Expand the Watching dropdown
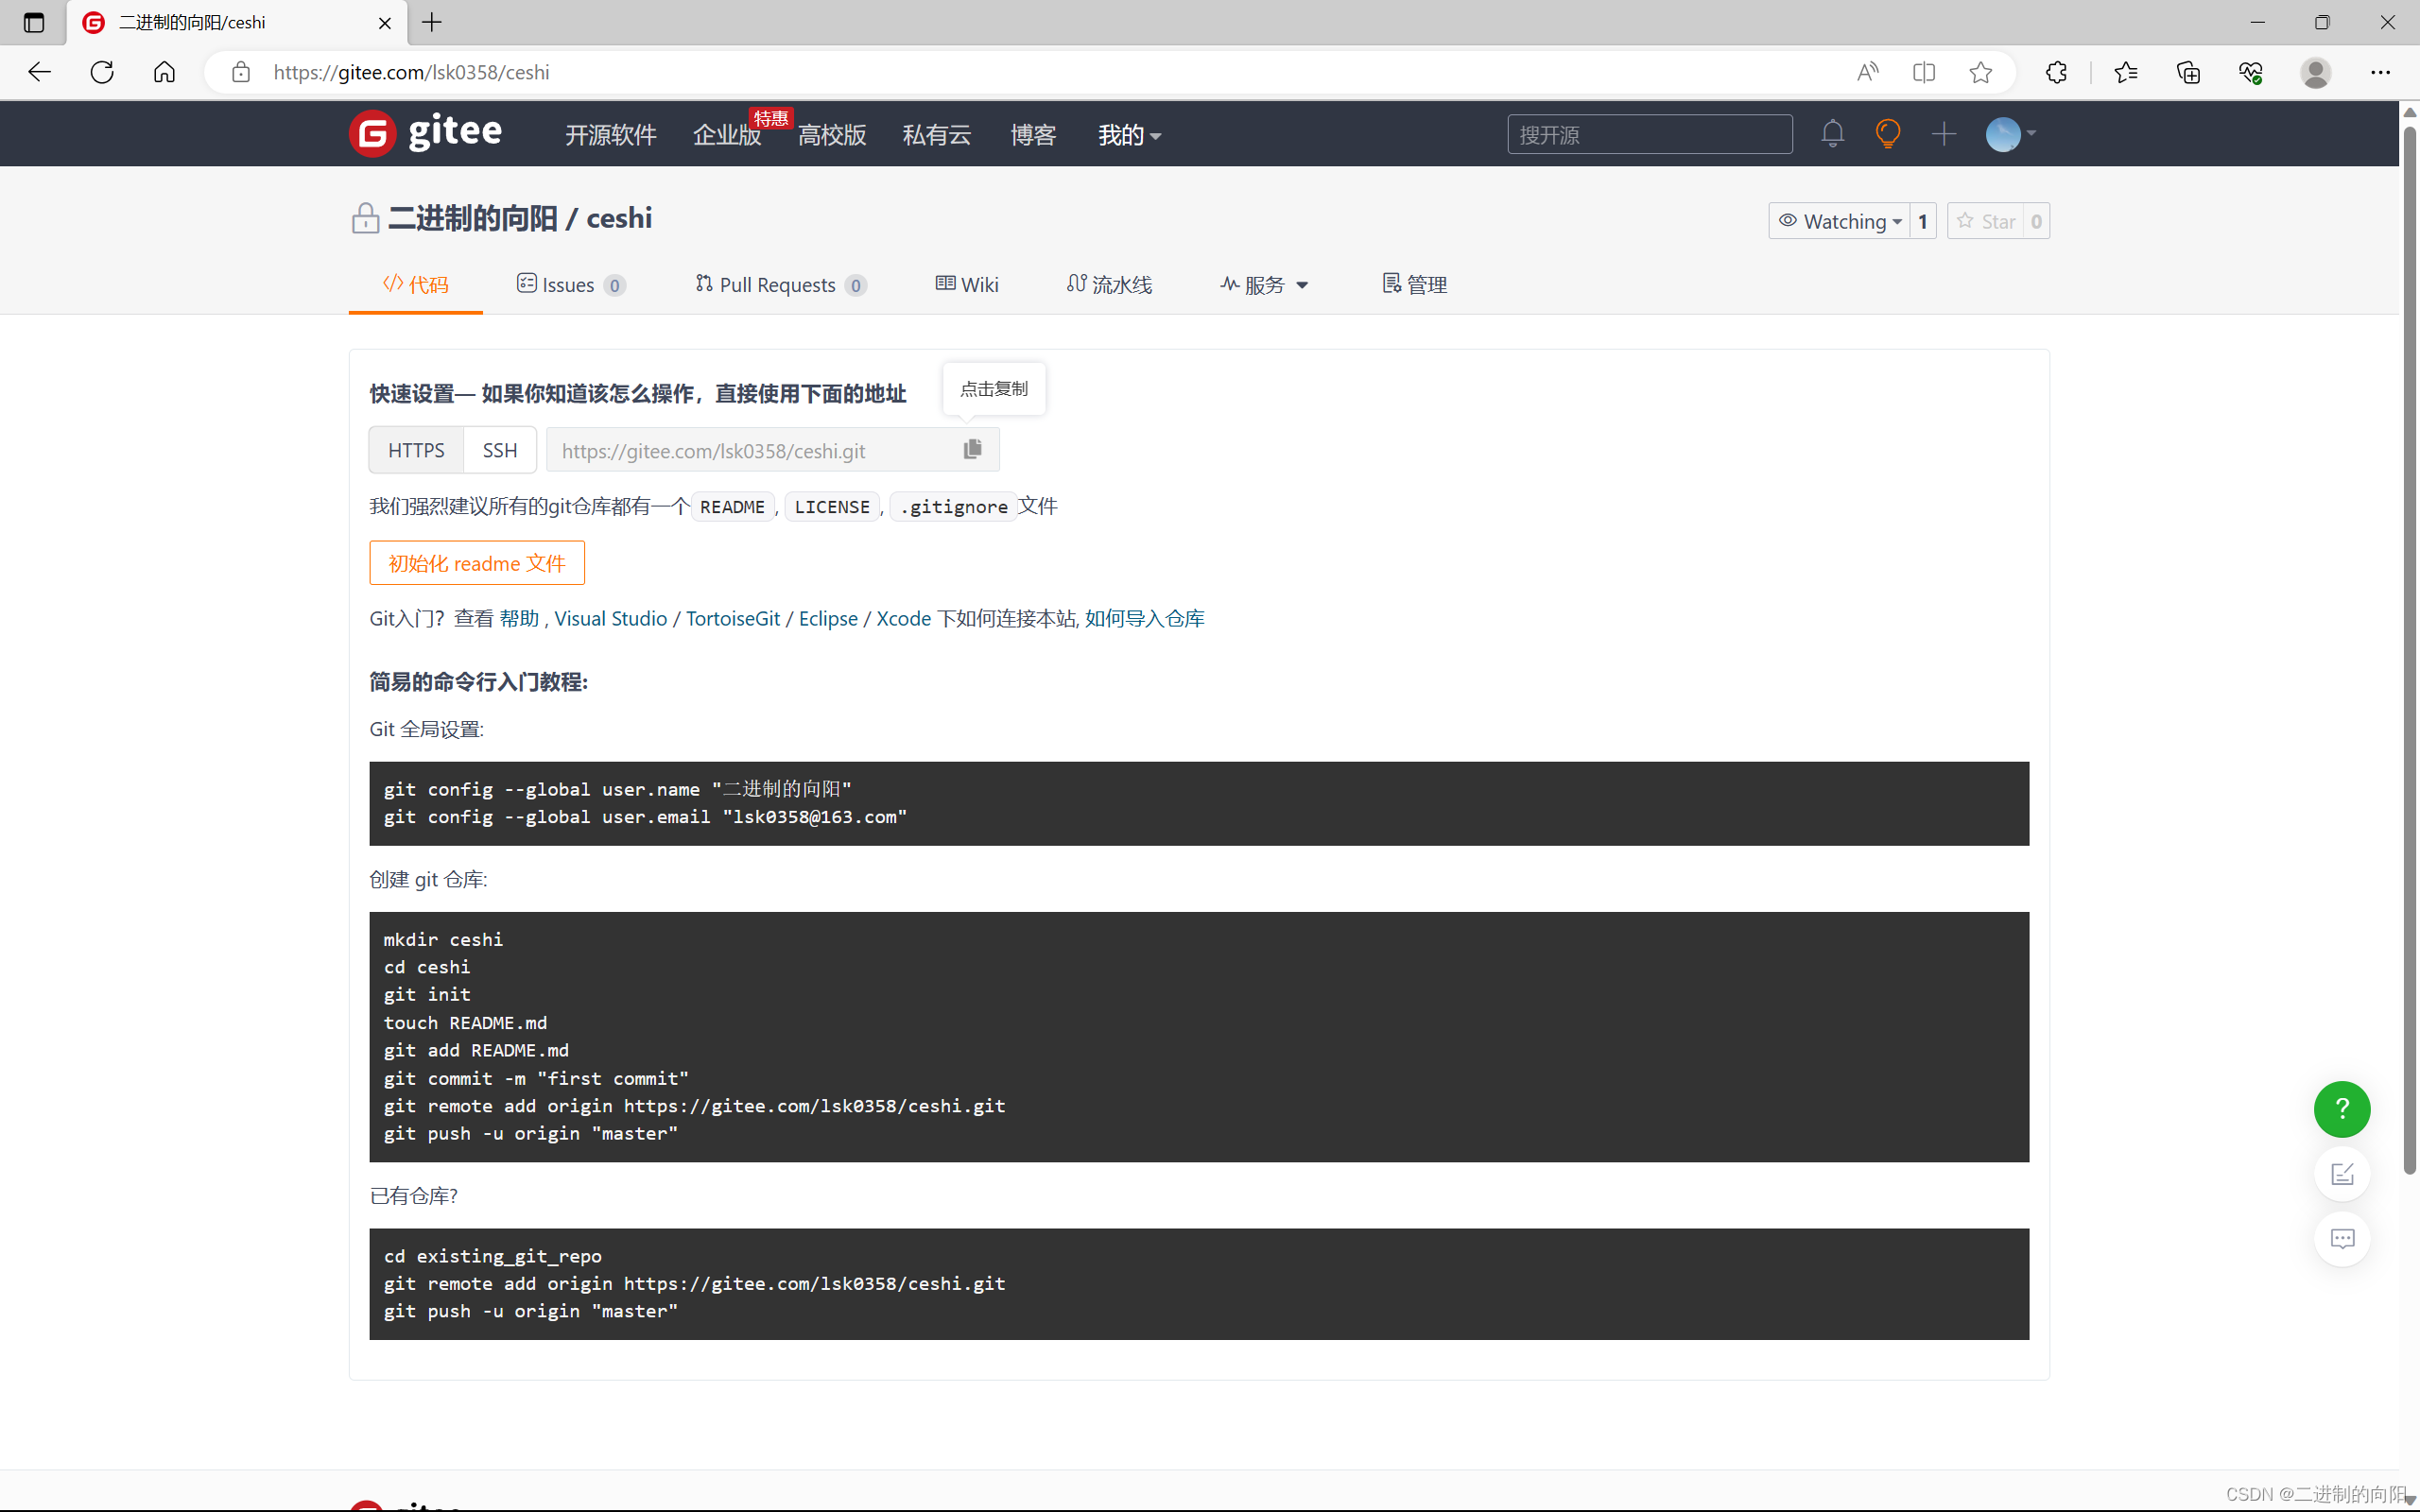Viewport: 2420px width, 1512px height. [1840, 221]
